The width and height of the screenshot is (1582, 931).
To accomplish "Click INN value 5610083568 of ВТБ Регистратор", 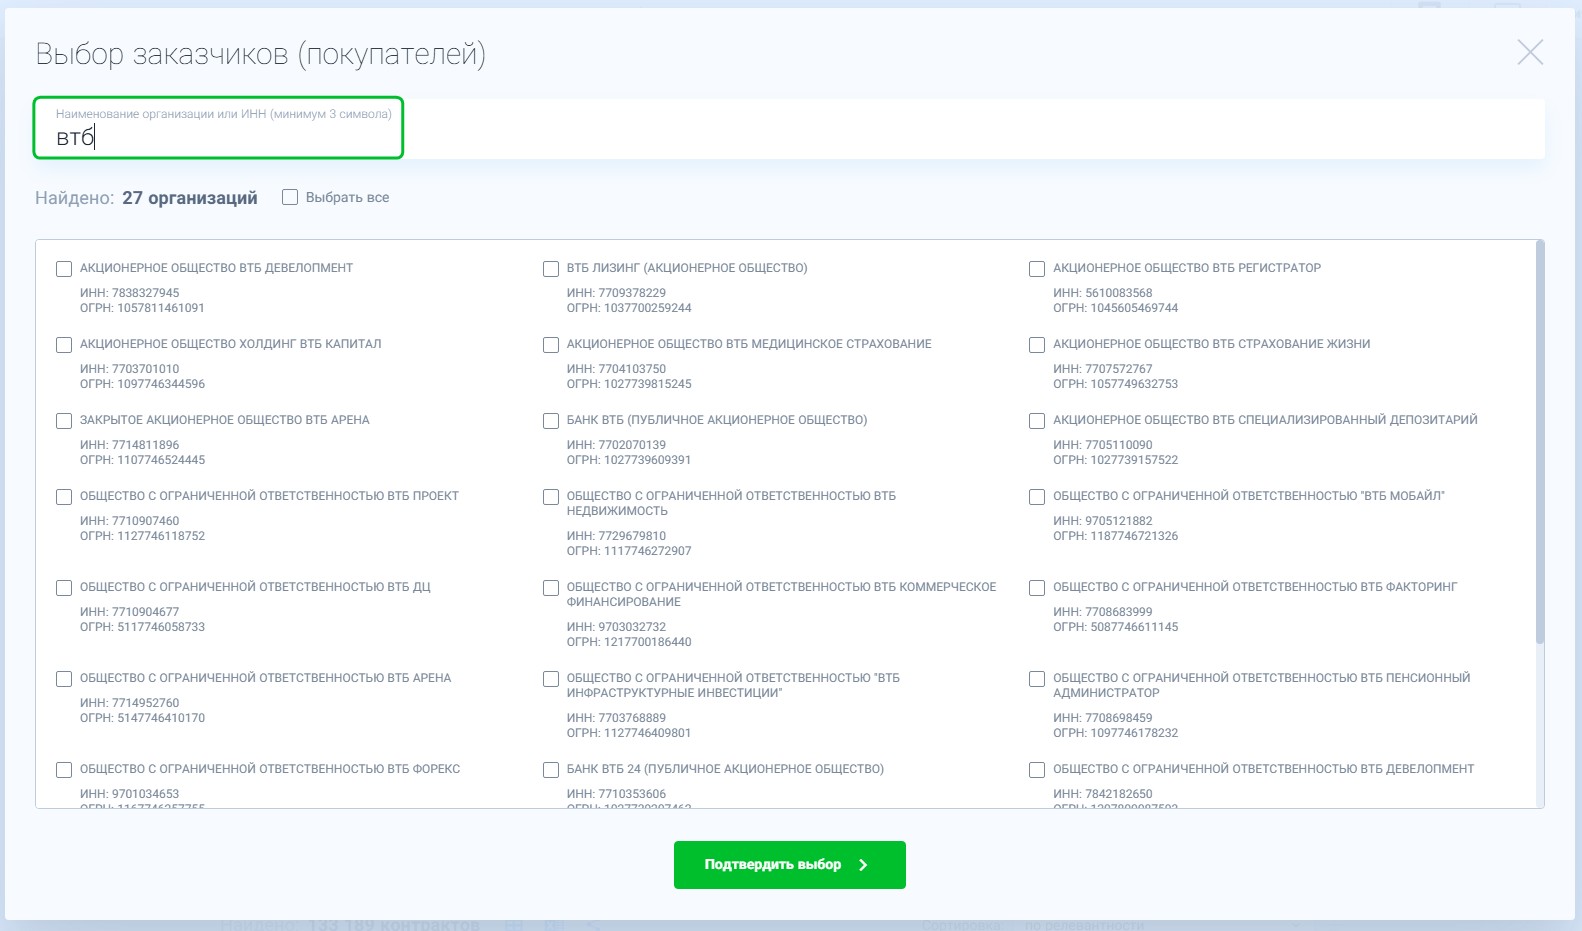I will [x=1119, y=293].
